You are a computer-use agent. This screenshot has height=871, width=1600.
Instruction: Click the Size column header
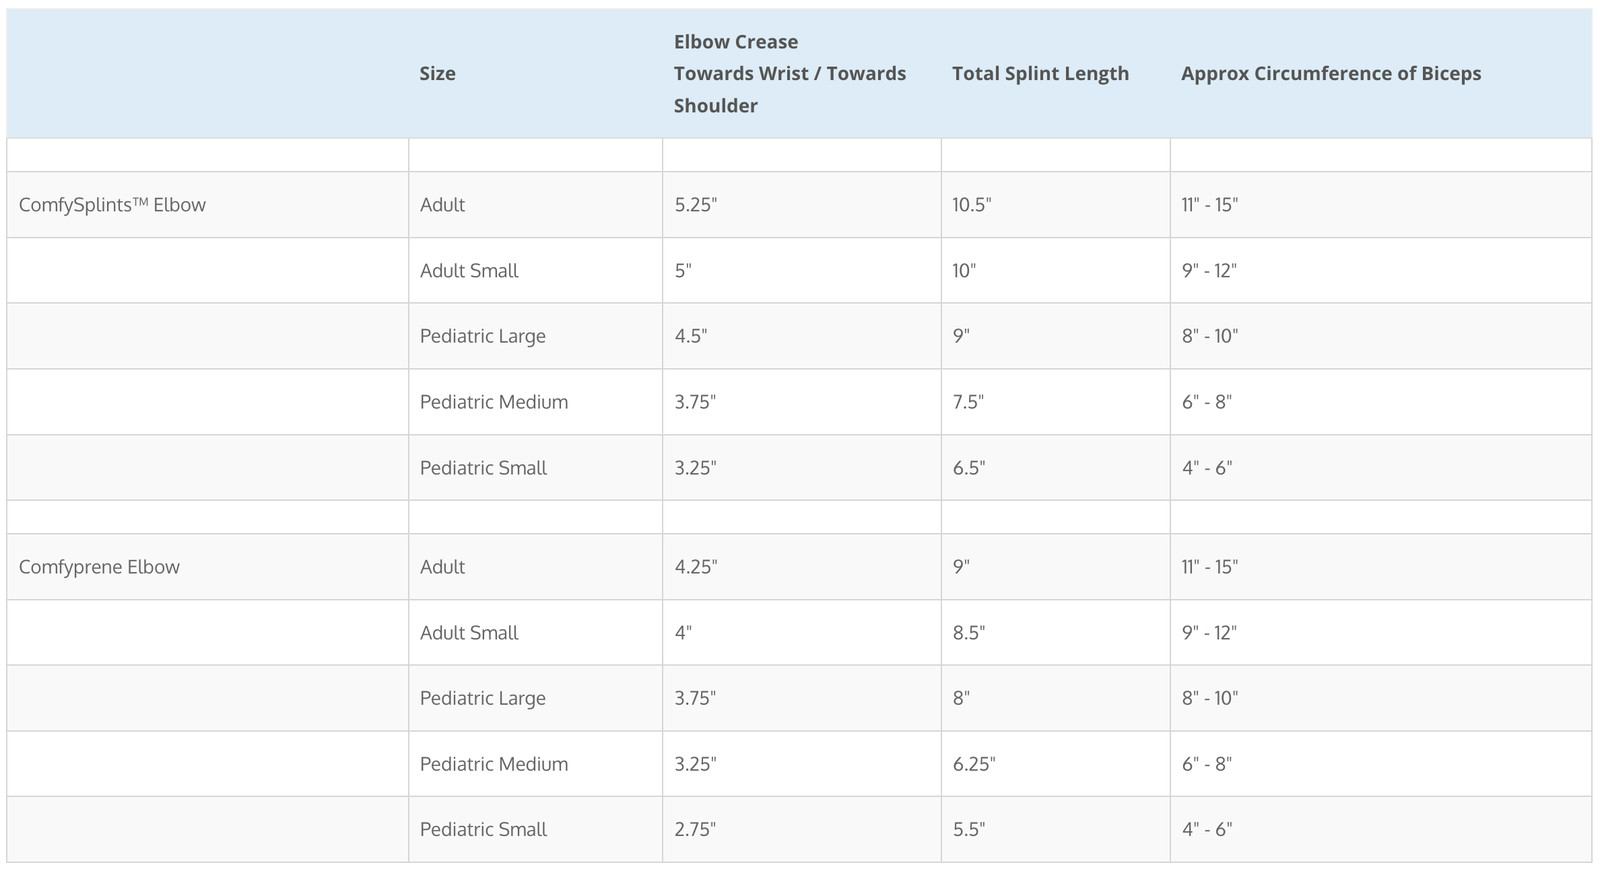[437, 73]
